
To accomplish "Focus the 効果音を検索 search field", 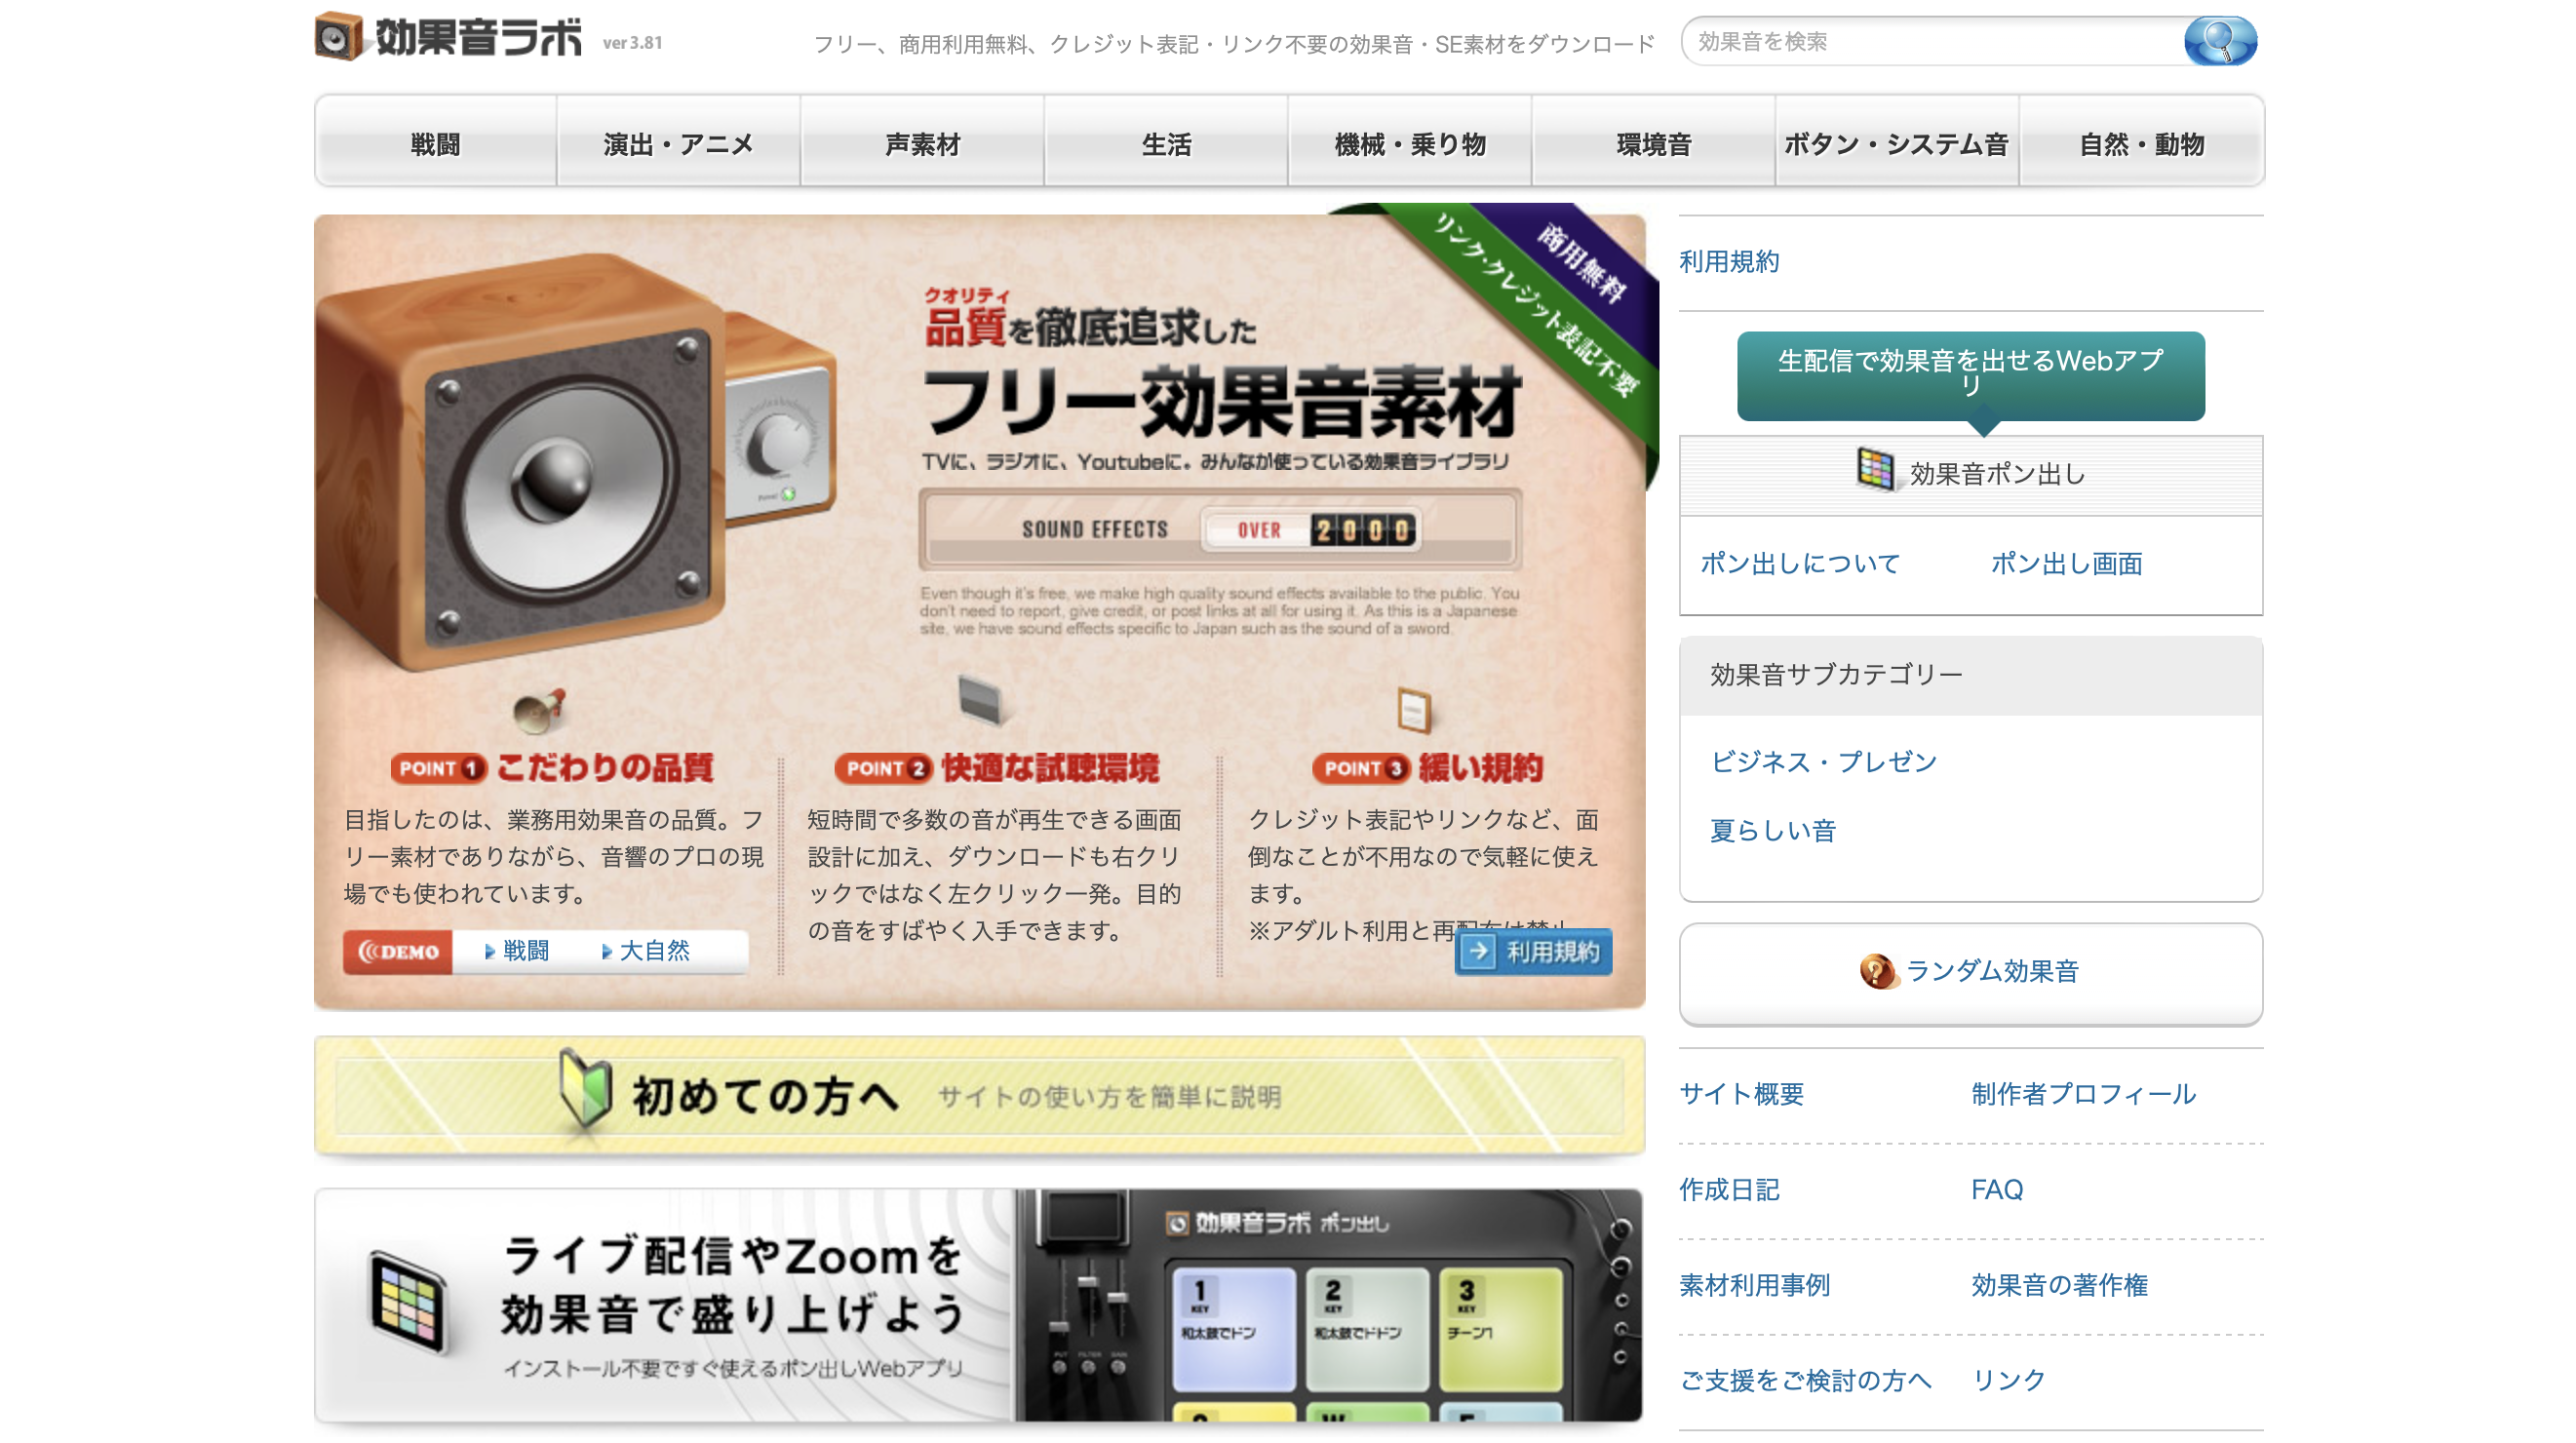I will [x=1935, y=41].
